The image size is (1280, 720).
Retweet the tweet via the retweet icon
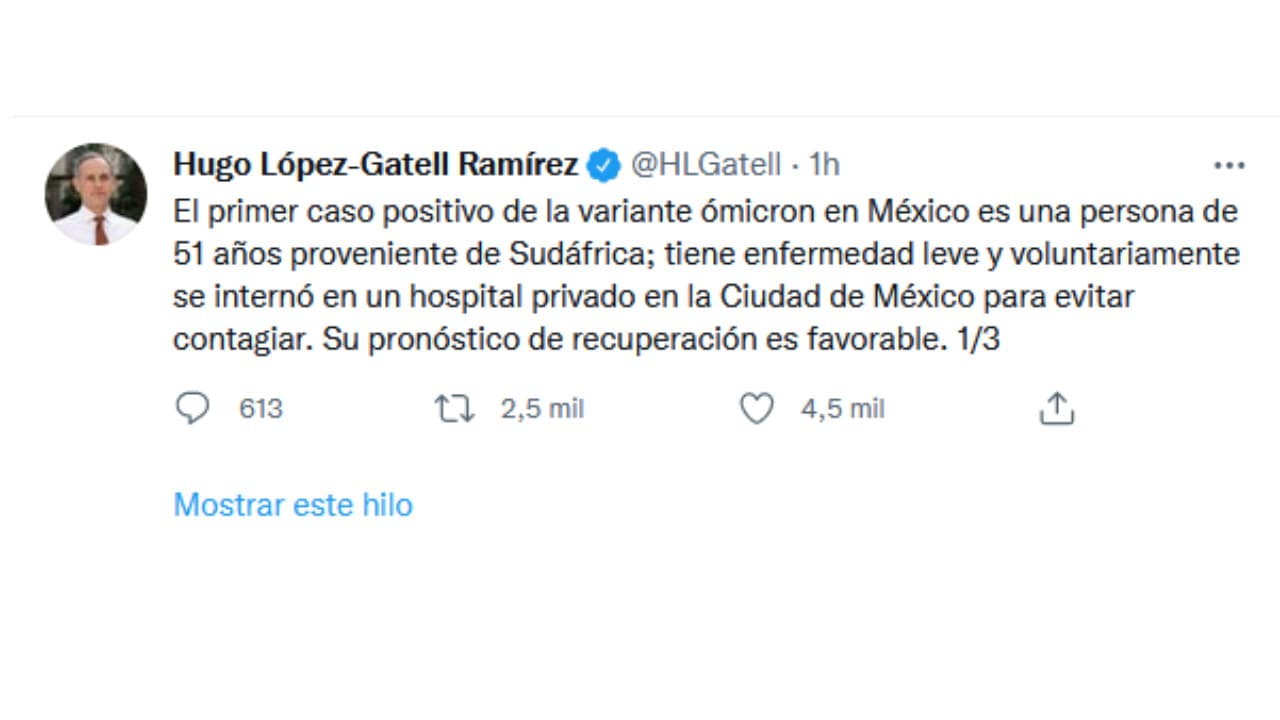[x=455, y=408]
